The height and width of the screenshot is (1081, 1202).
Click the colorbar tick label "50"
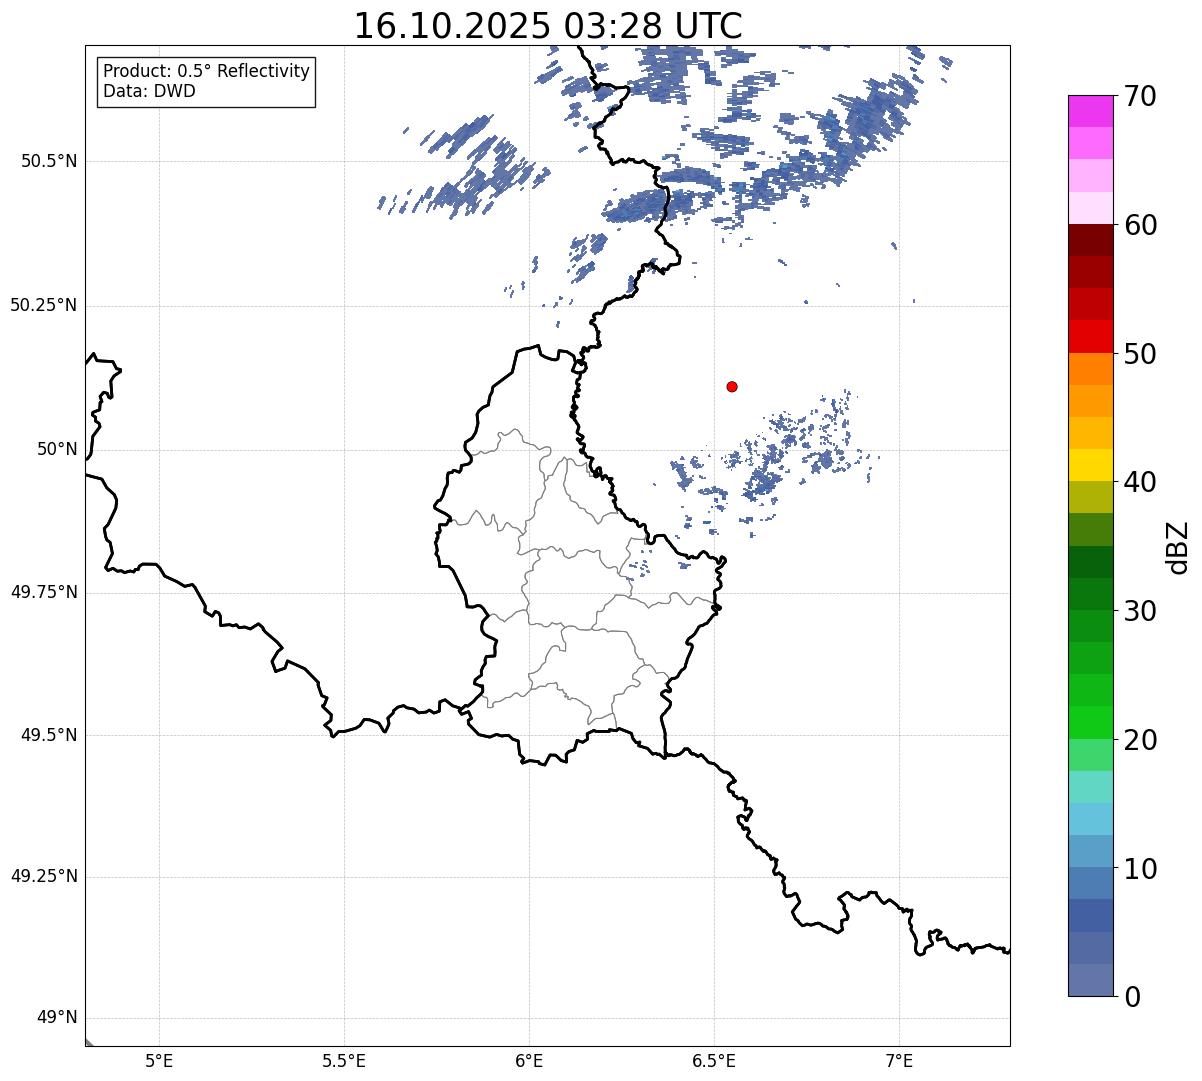tap(1140, 354)
